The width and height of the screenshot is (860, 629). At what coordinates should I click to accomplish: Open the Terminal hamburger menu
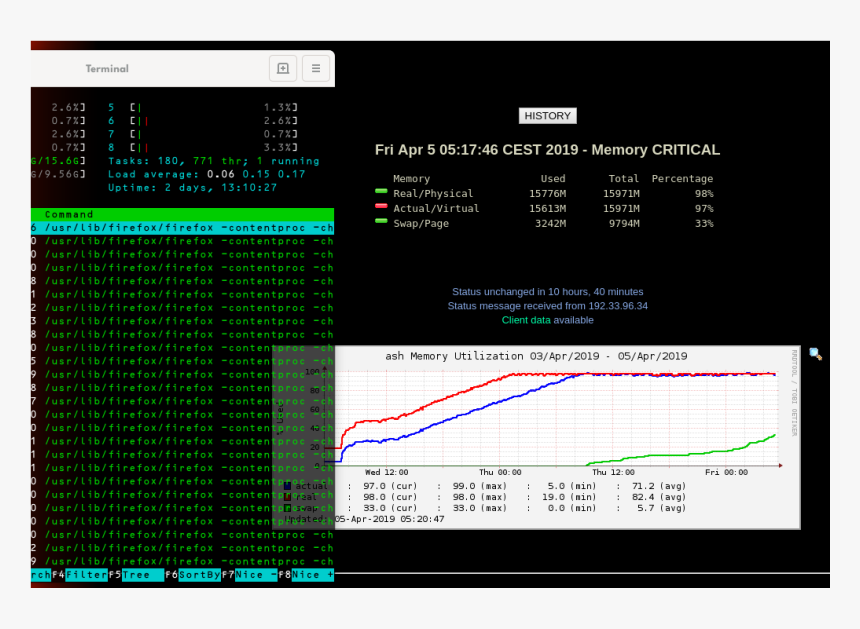[x=316, y=69]
